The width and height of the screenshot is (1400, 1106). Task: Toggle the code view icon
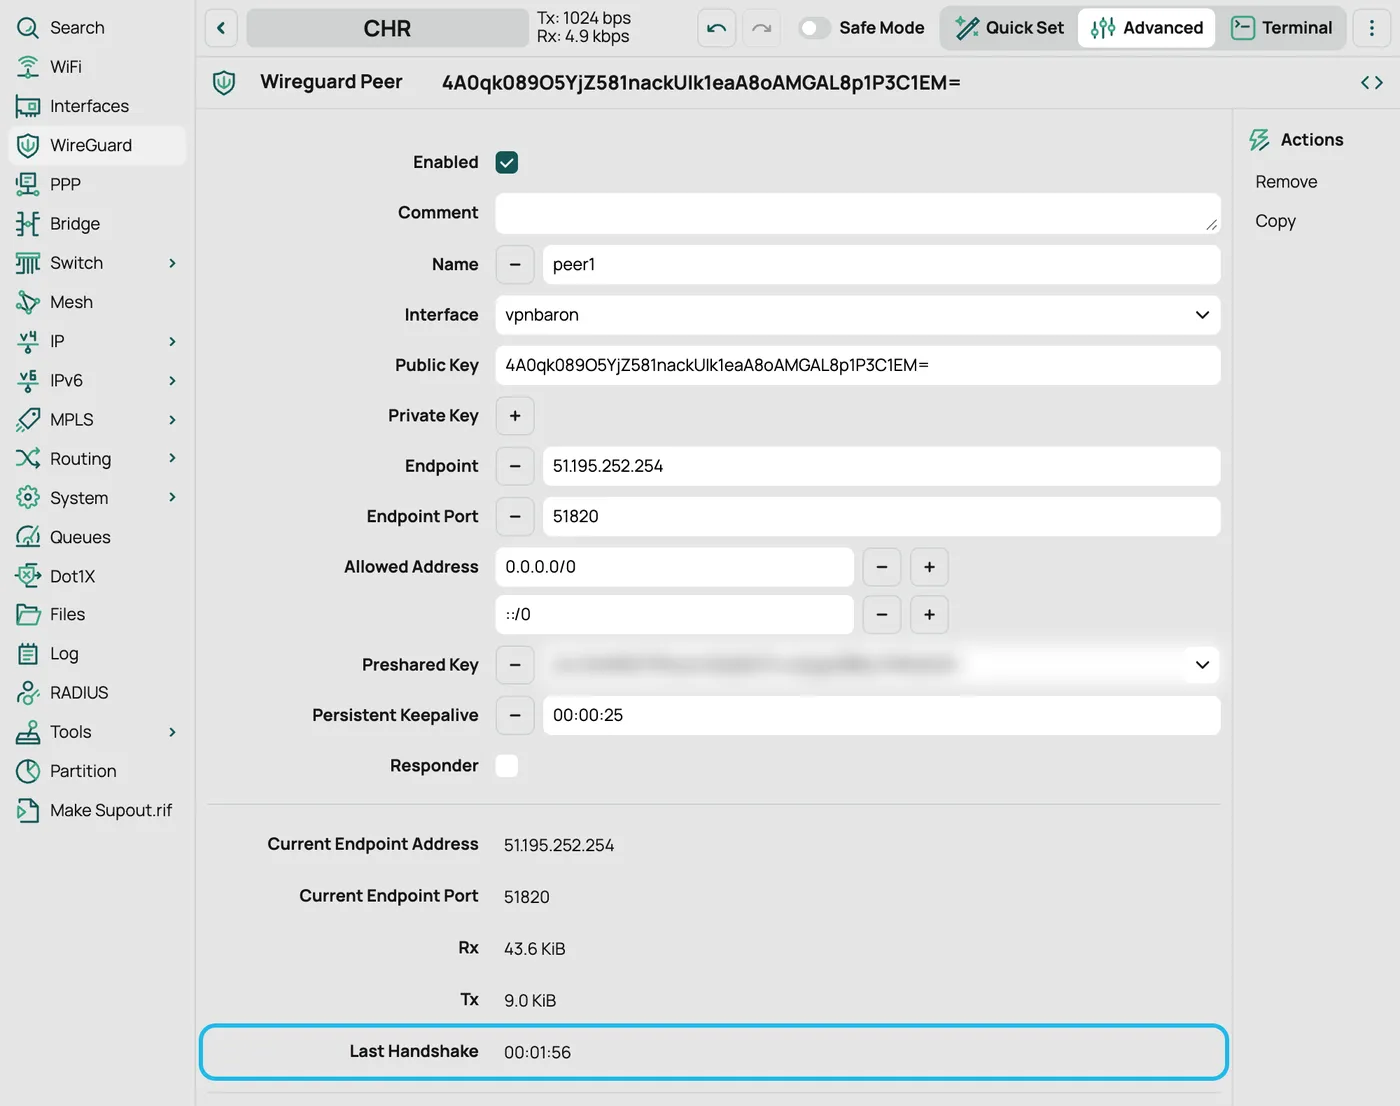coord(1372,83)
